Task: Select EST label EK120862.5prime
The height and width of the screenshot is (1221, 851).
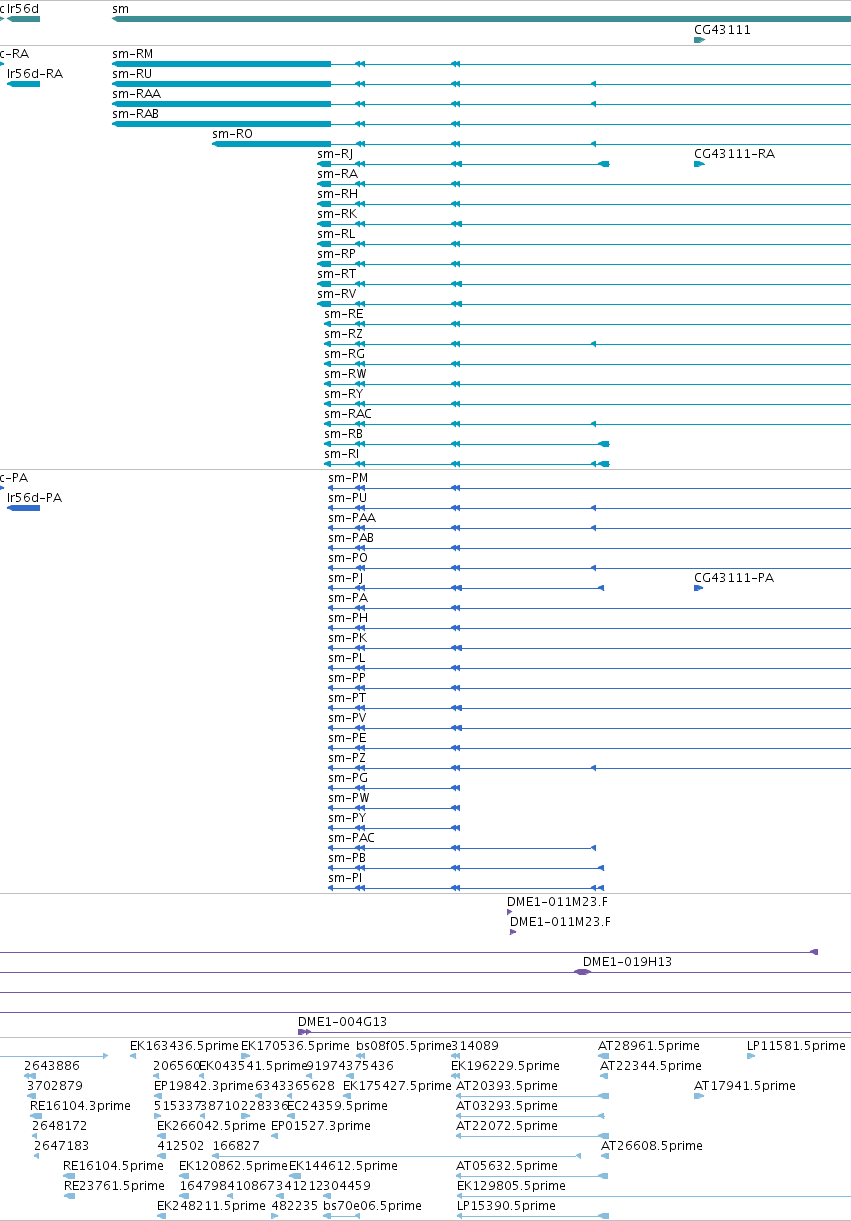Action: point(234,1166)
